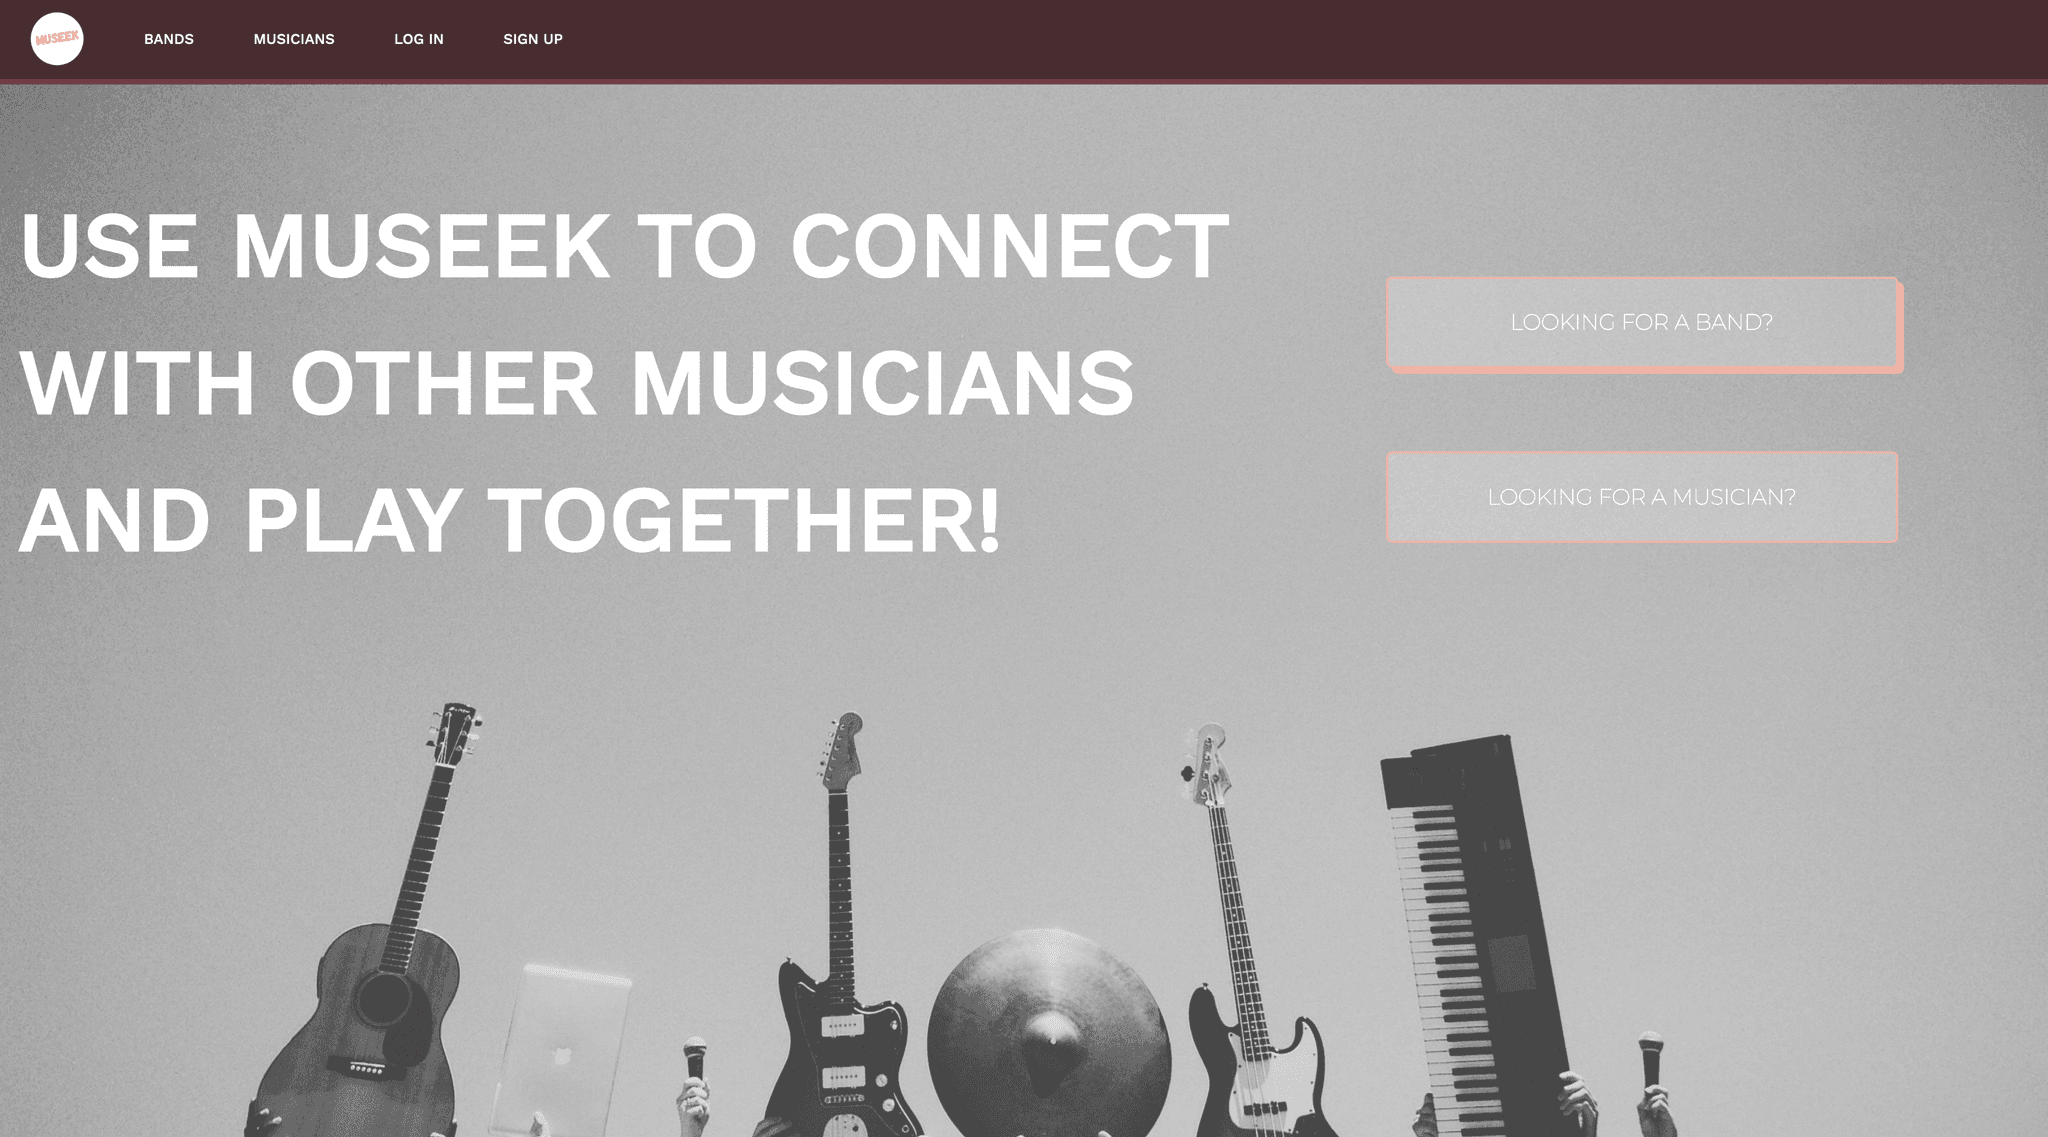Click the "AND PLAY TOGETHER!" heading text
The image size is (2048, 1137).
coord(510,521)
